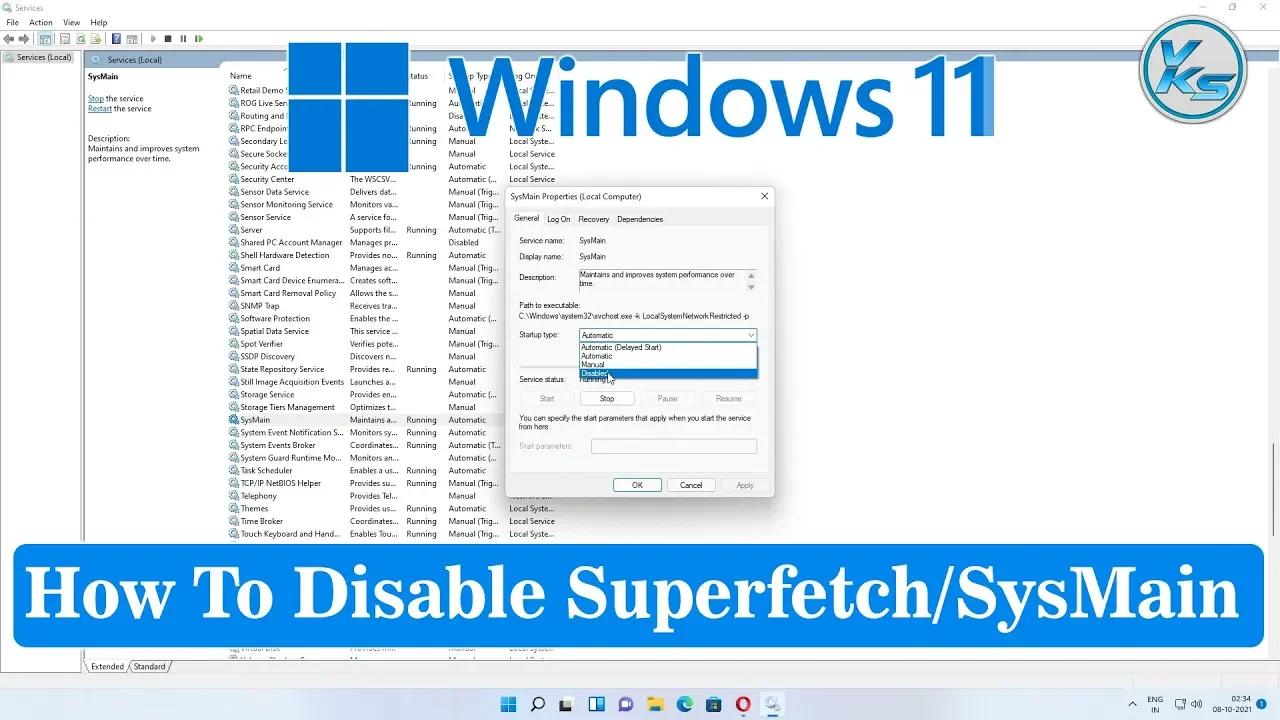1280x720 pixels.
Task: Open the Action menu
Action: [x=40, y=22]
